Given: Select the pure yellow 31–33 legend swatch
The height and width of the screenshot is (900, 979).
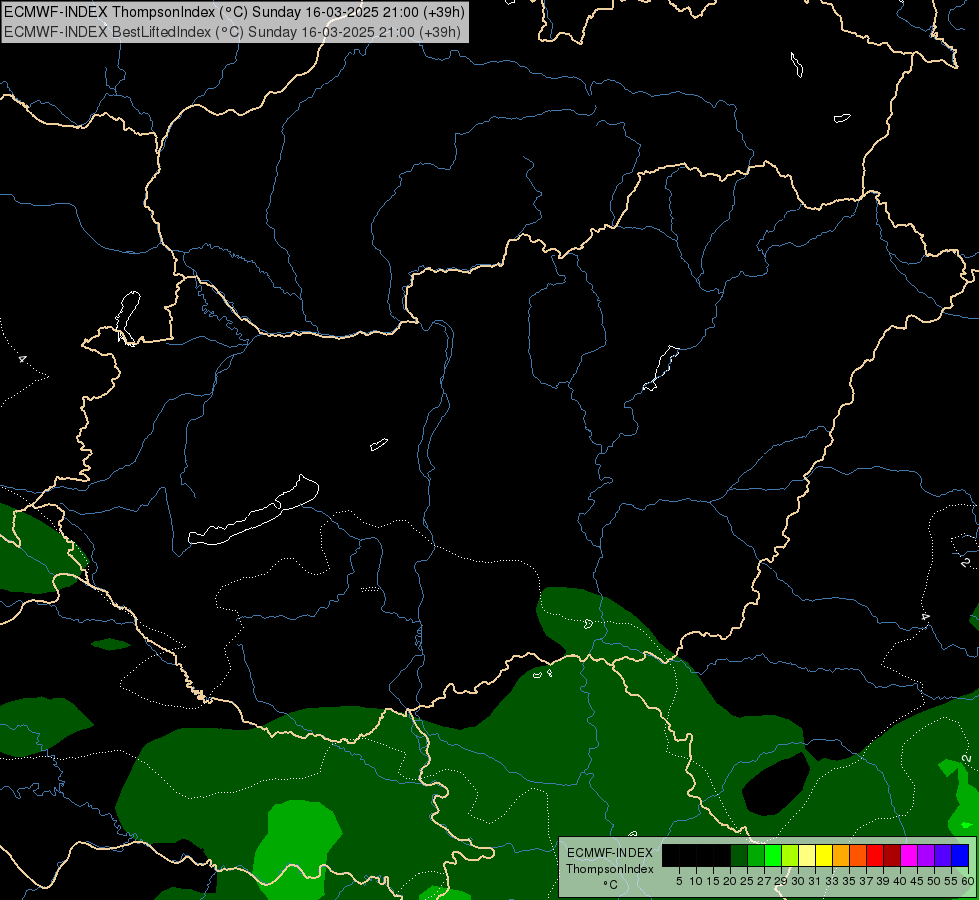Looking at the screenshot, I should click(x=824, y=855).
